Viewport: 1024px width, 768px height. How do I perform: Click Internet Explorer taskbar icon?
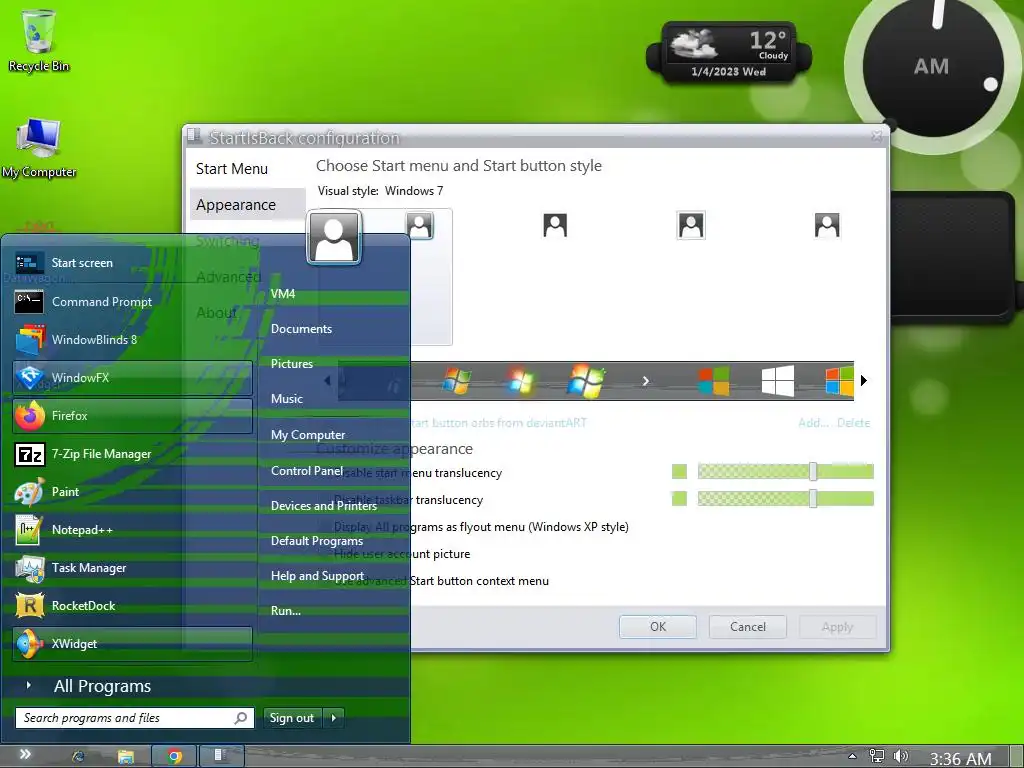coord(78,756)
